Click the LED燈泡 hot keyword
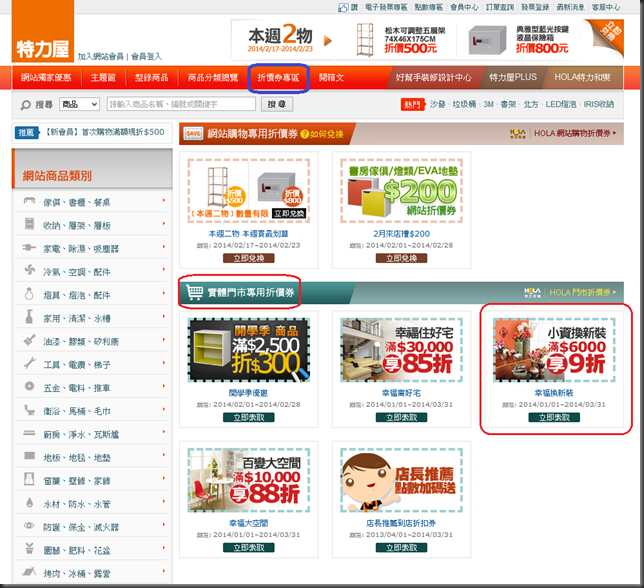644x588 pixels. click(x=561, y=105)
